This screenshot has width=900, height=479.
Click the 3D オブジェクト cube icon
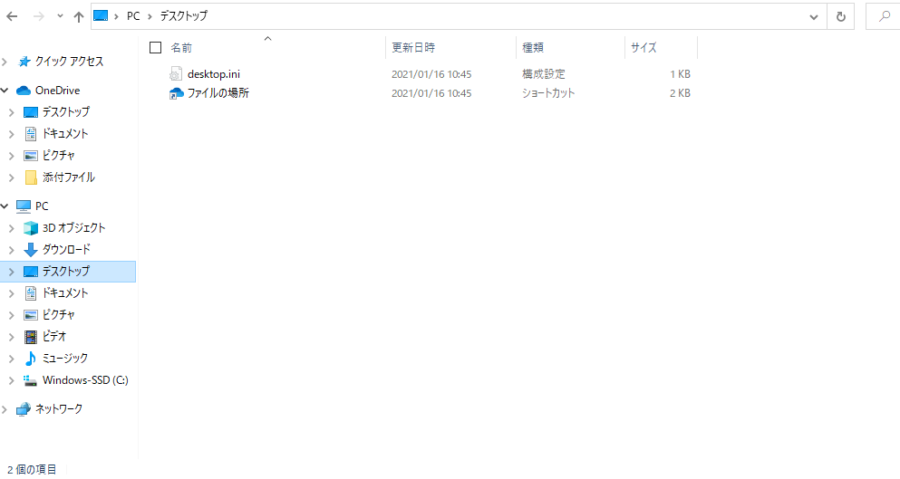point(30,228)
